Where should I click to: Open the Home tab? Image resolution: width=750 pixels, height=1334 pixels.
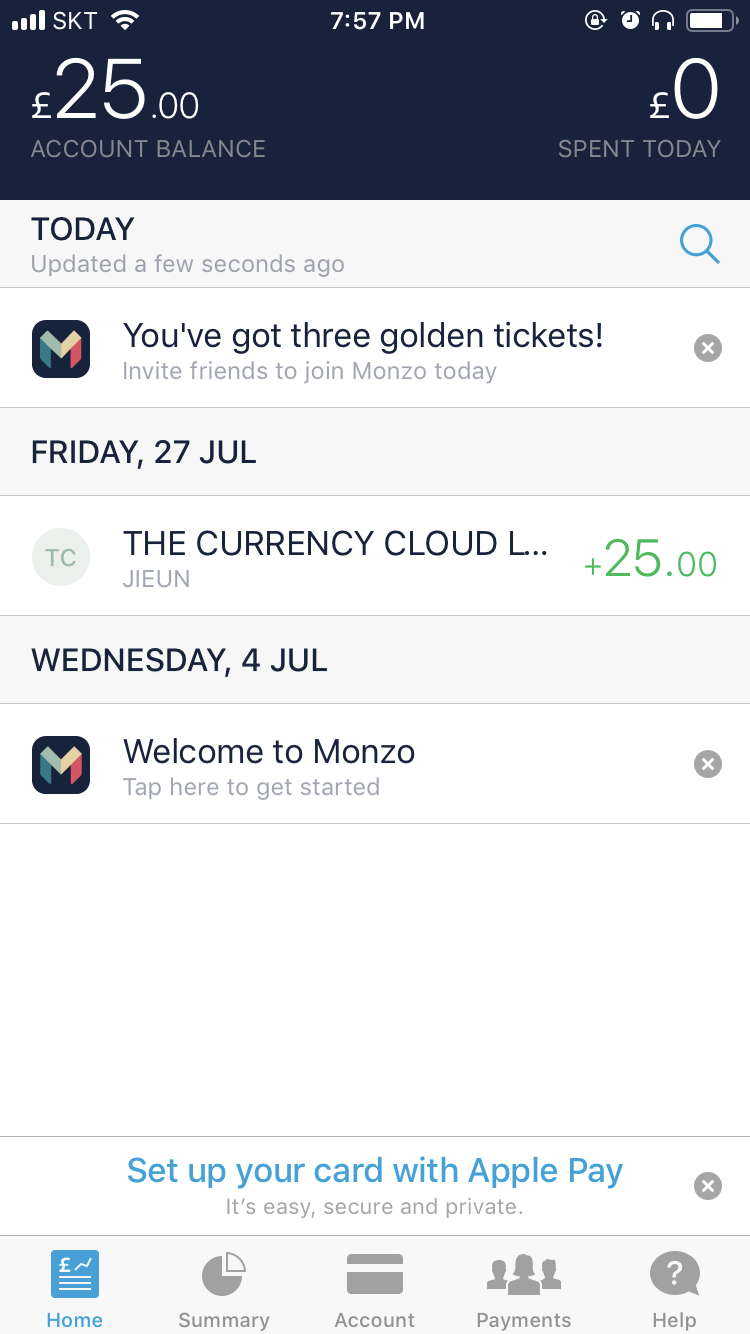coord(75,1291)
